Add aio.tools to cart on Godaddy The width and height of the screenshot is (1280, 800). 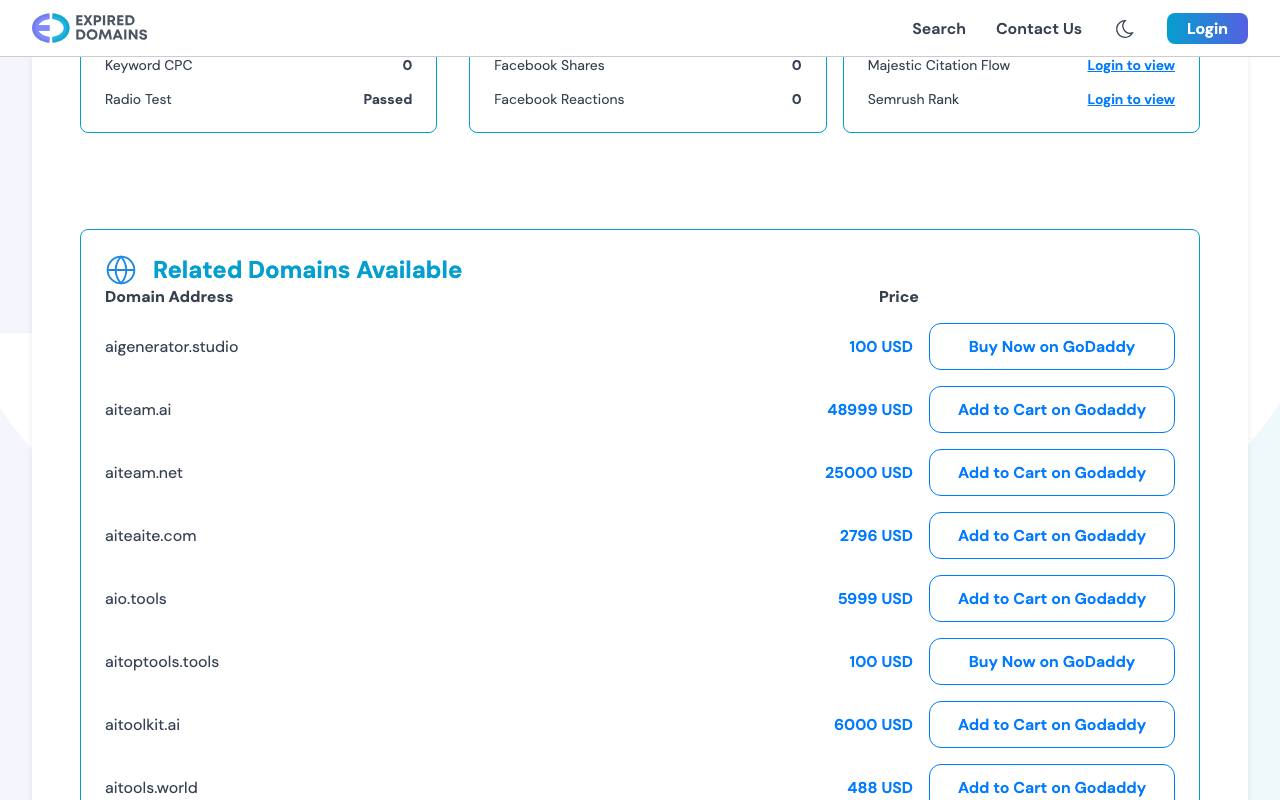(1052, 599)
